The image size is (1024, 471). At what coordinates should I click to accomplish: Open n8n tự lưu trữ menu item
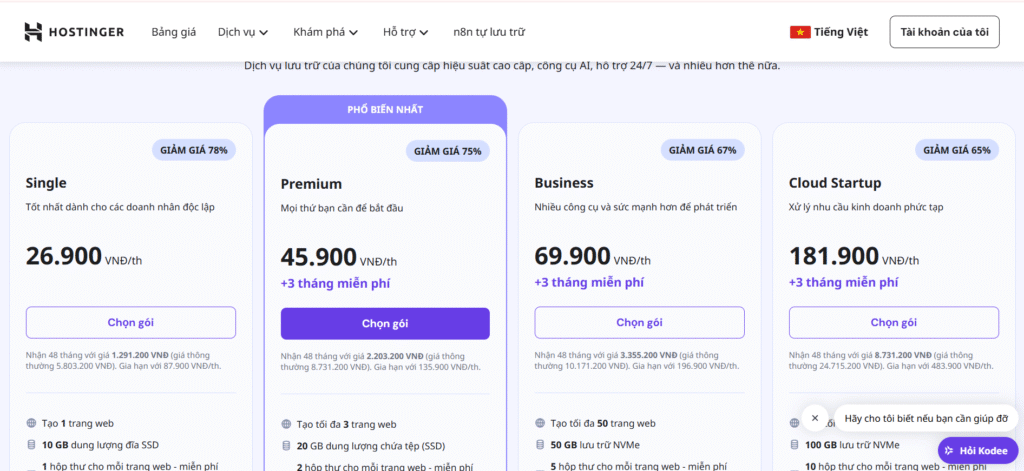[x=488, y=32]
